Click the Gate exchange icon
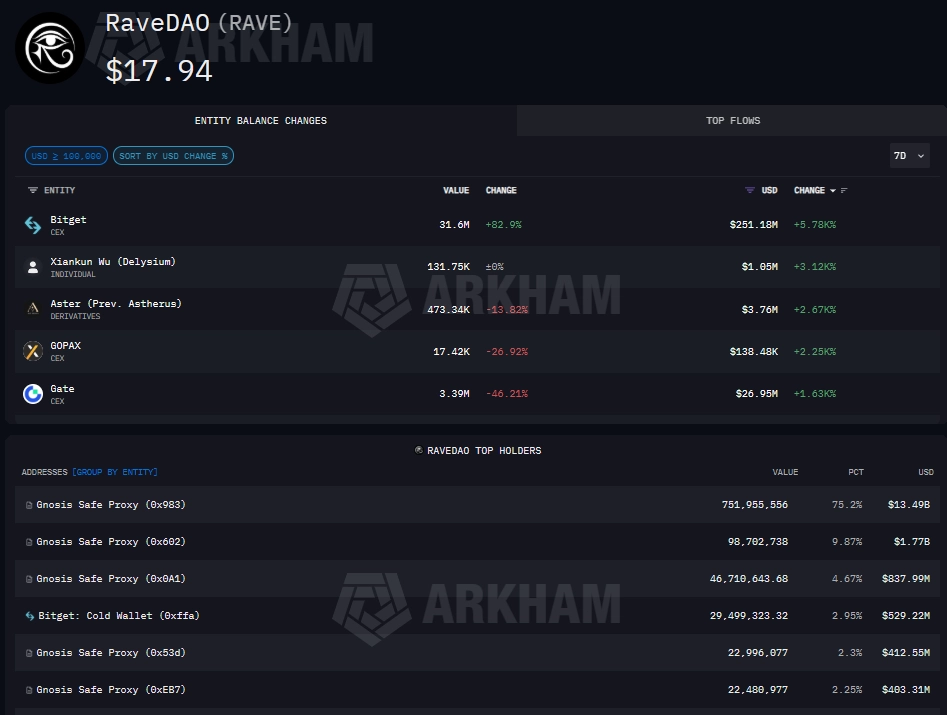Screen dimensions: 947x715 tap(33, 394)
